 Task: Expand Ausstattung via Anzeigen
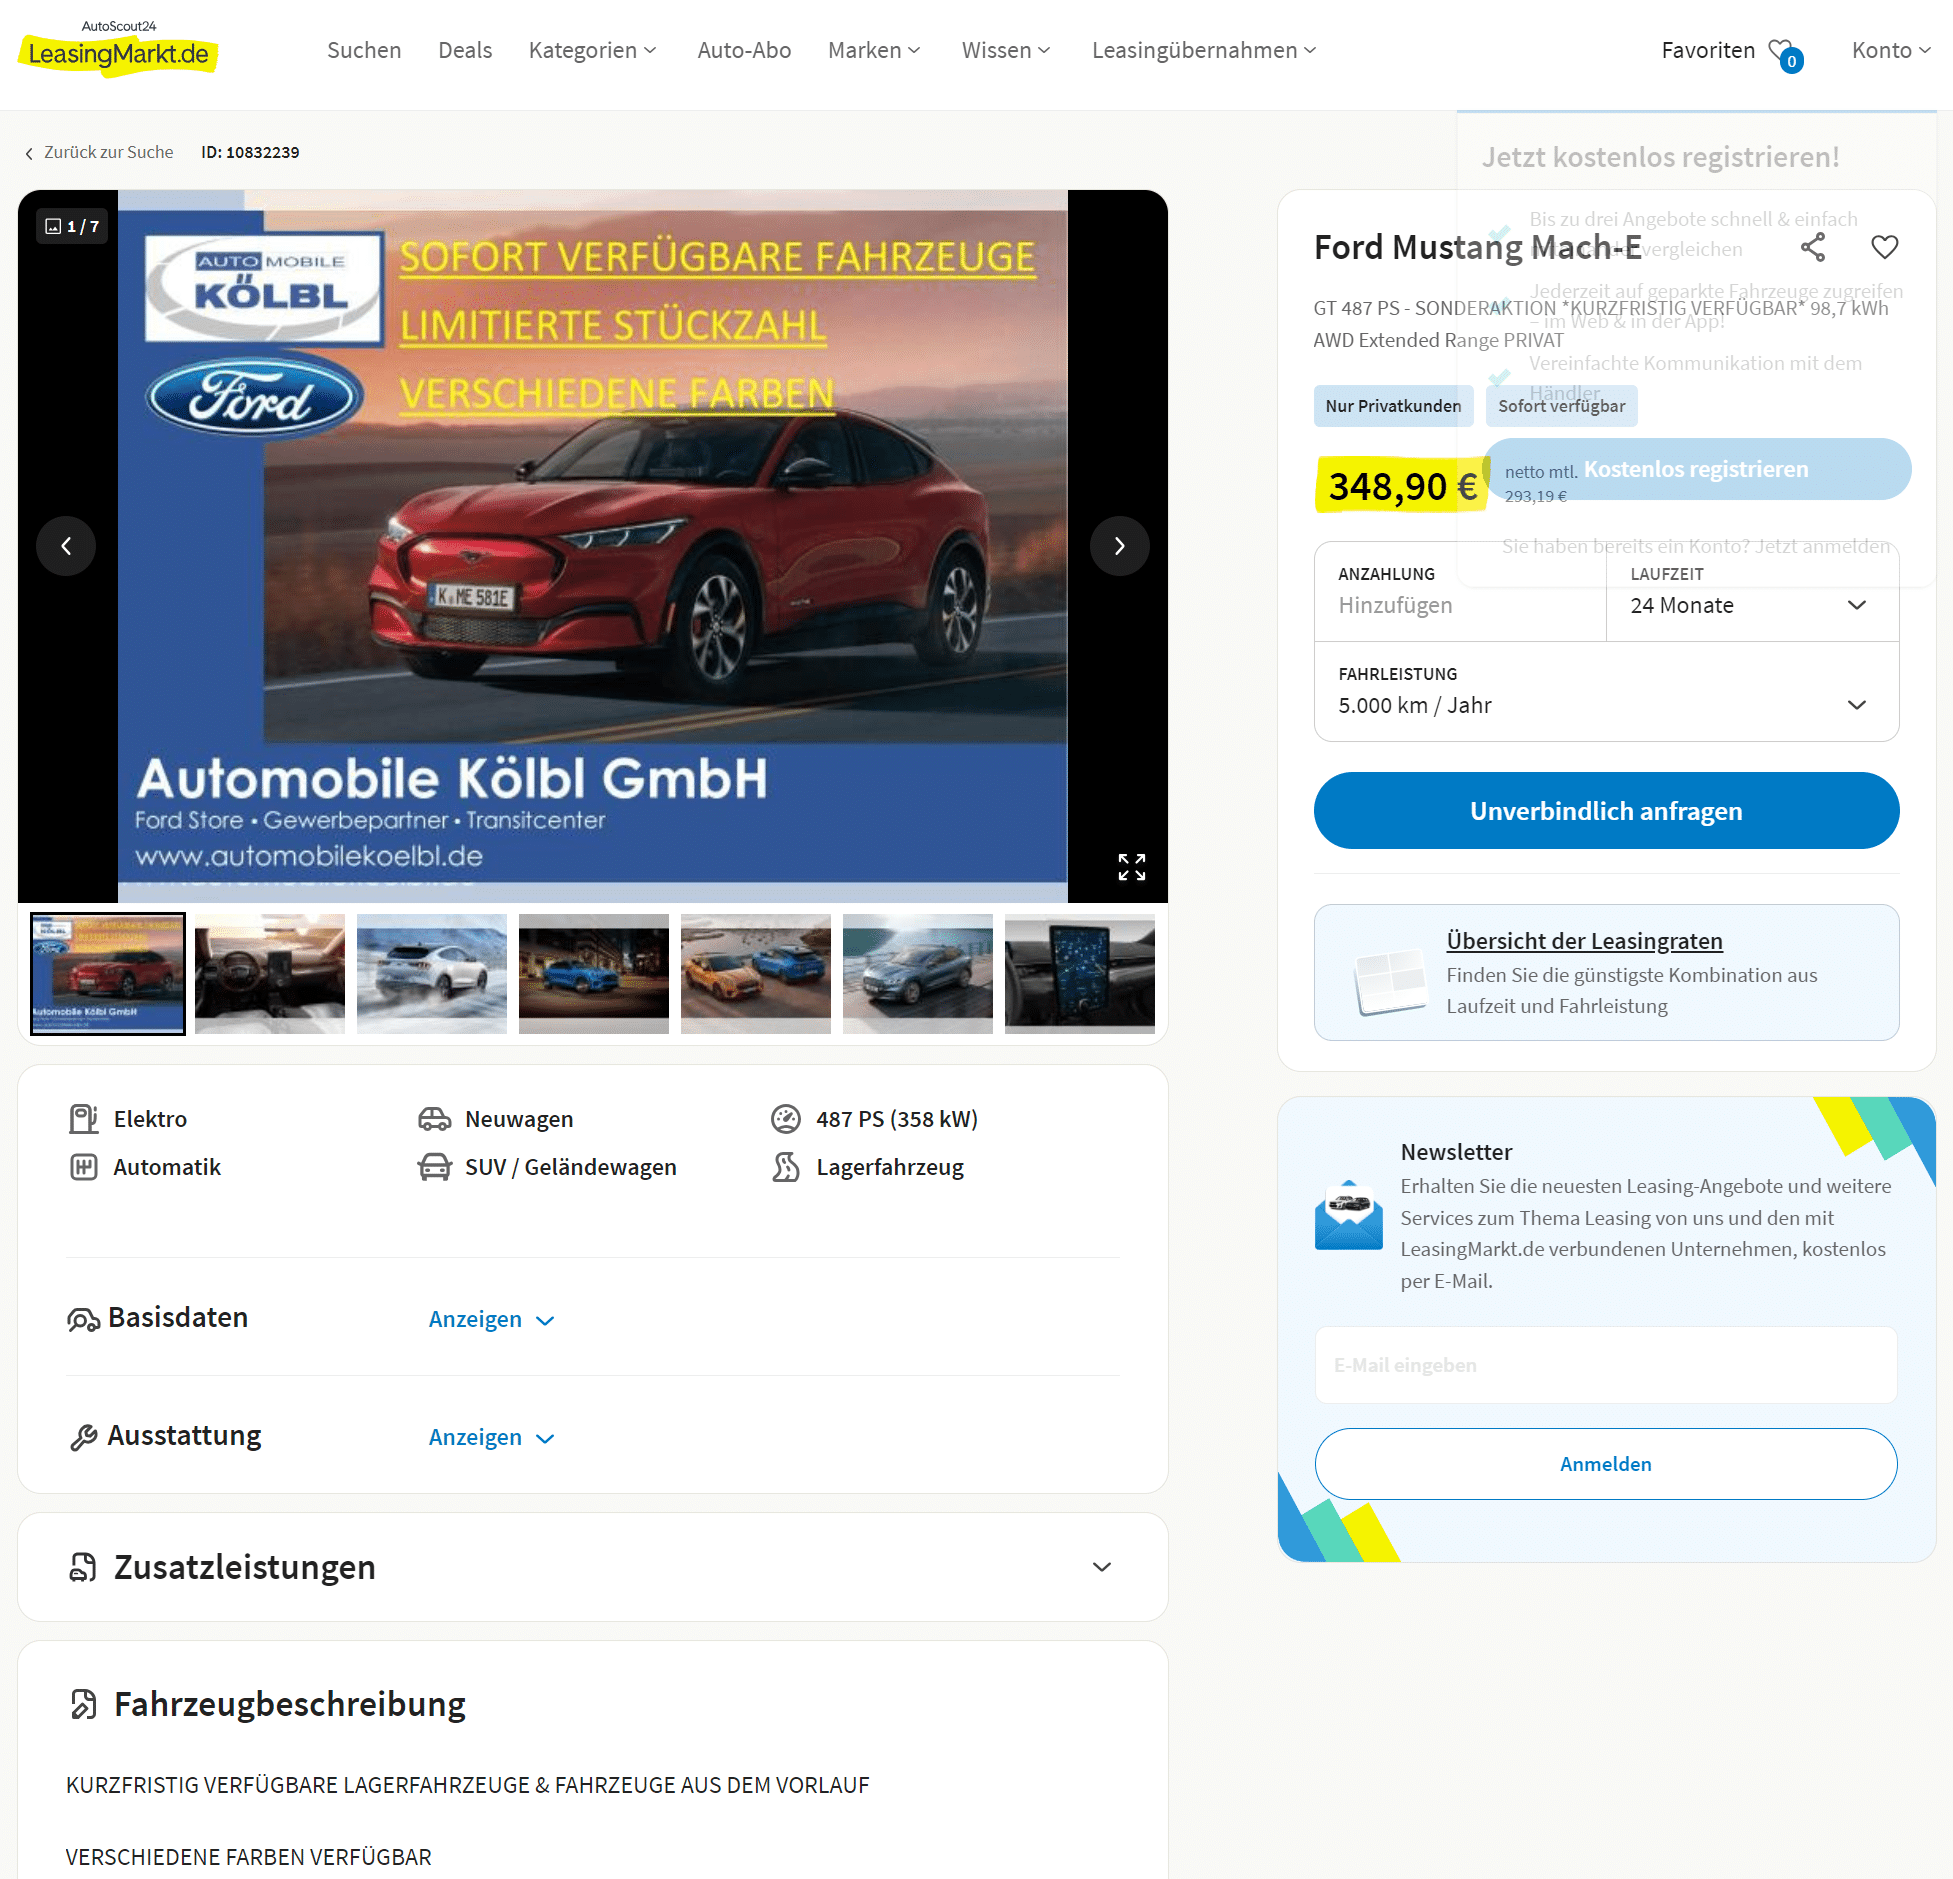coord(491,1437)
